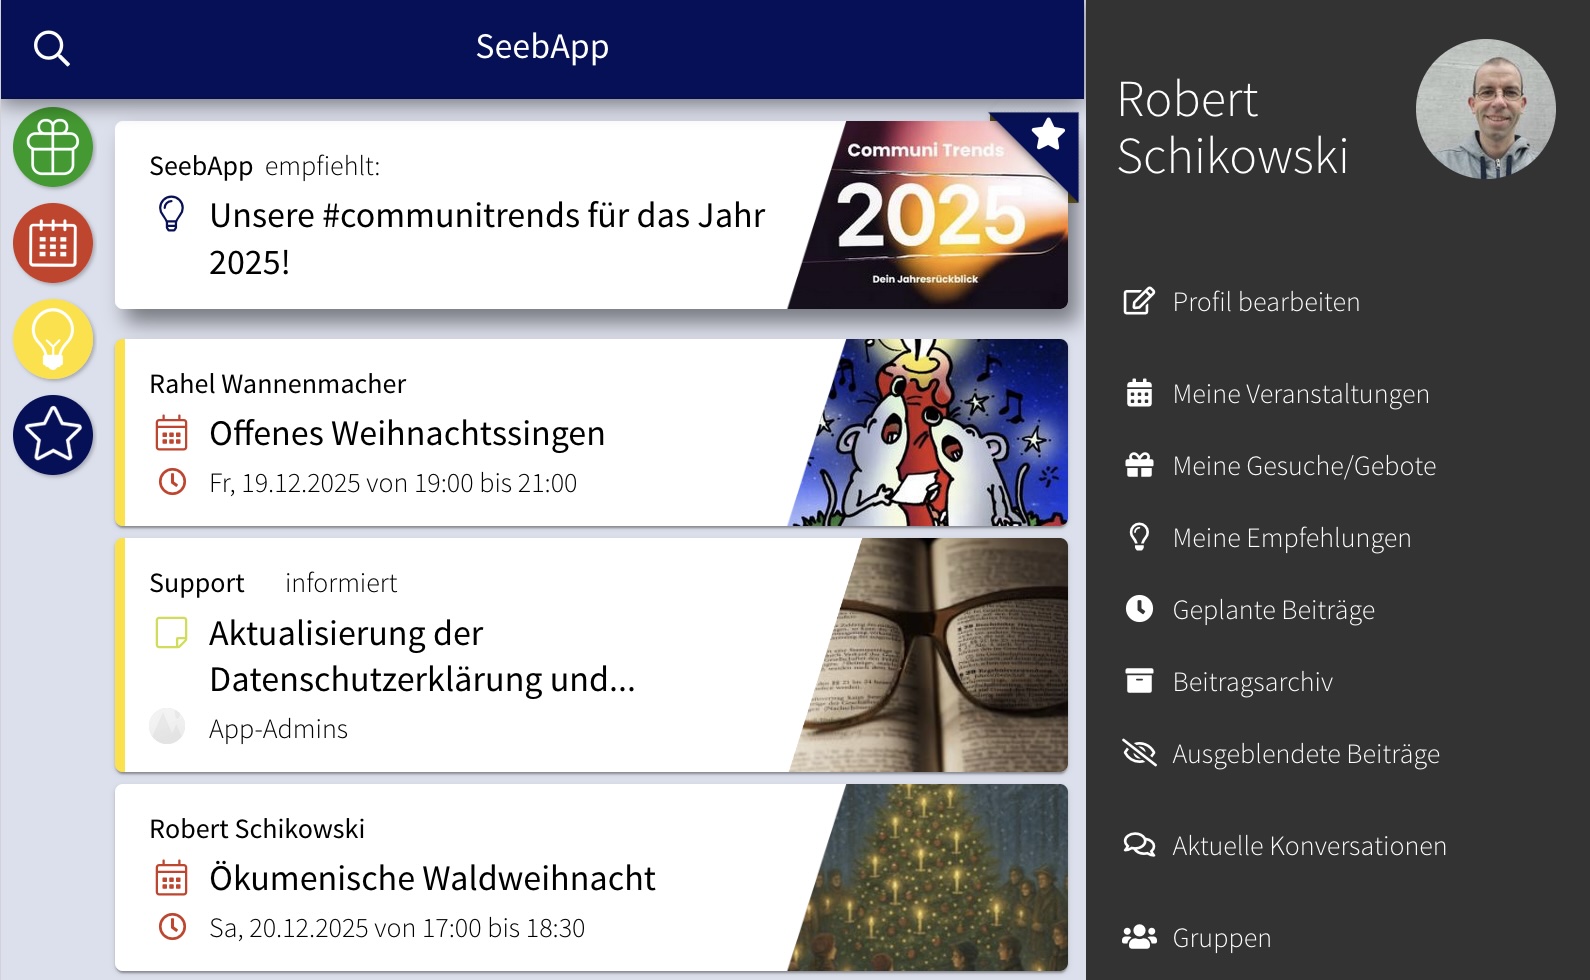This screenshot has width=1590, height=980.
Task: Open the Offenes Weihnachtssingen event post
Action: tap(591, 433)
